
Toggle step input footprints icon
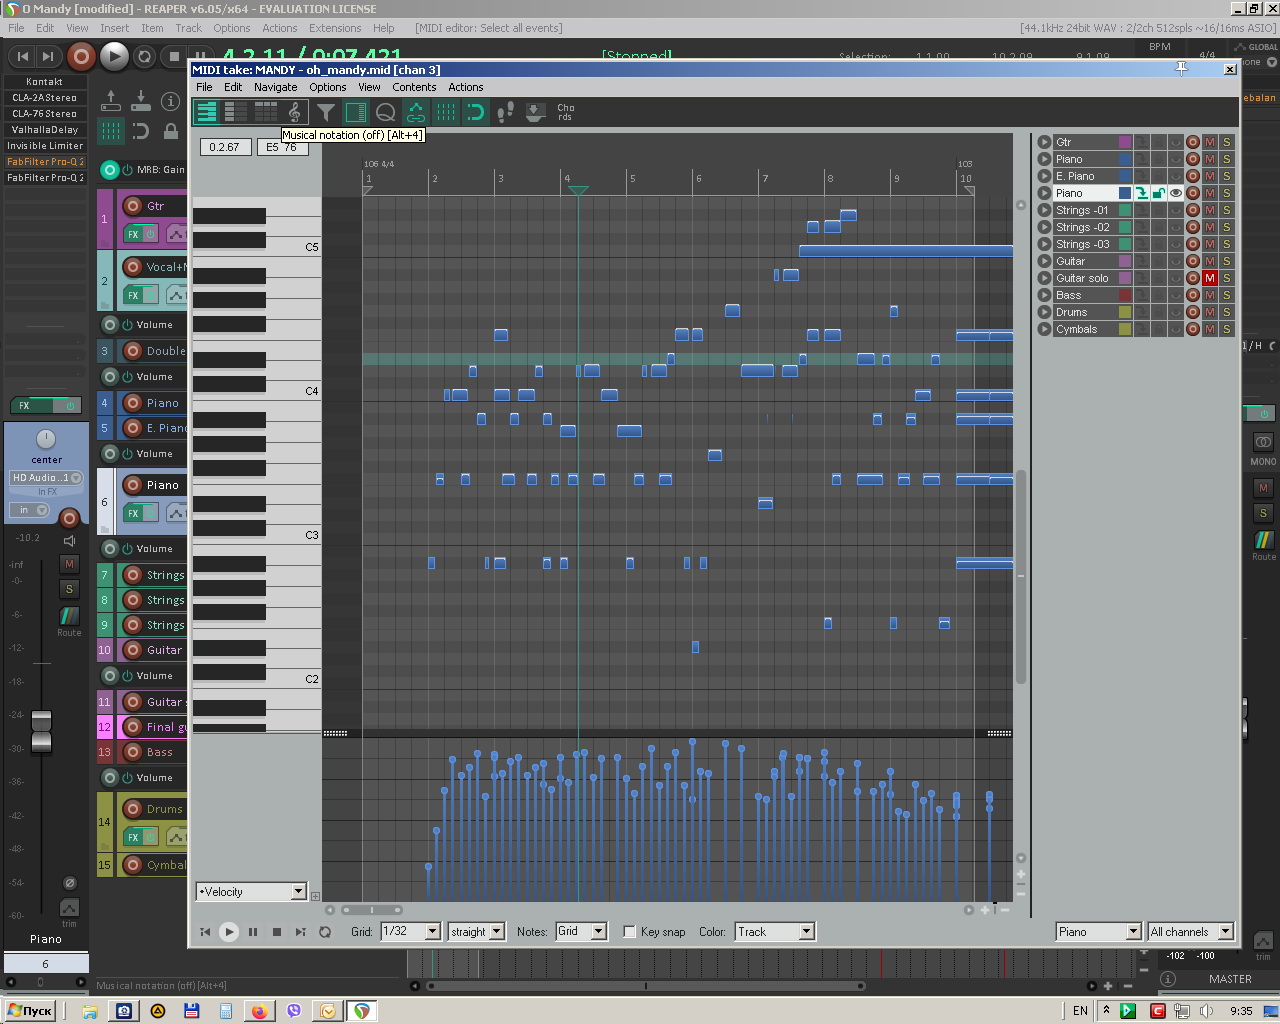click(505, 112)
